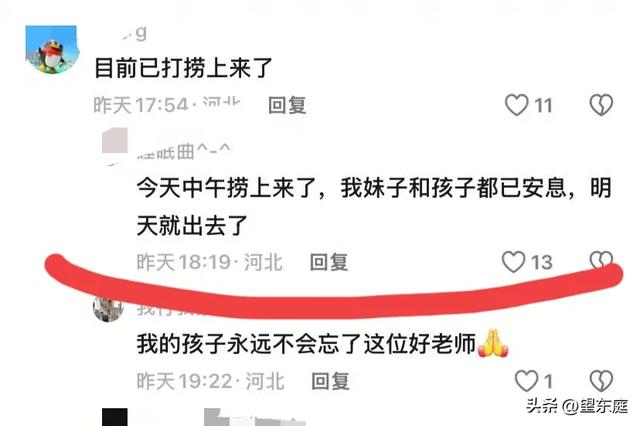Reply to the 17:54 comment
The image size is (640, 426).
click(287, 105)
